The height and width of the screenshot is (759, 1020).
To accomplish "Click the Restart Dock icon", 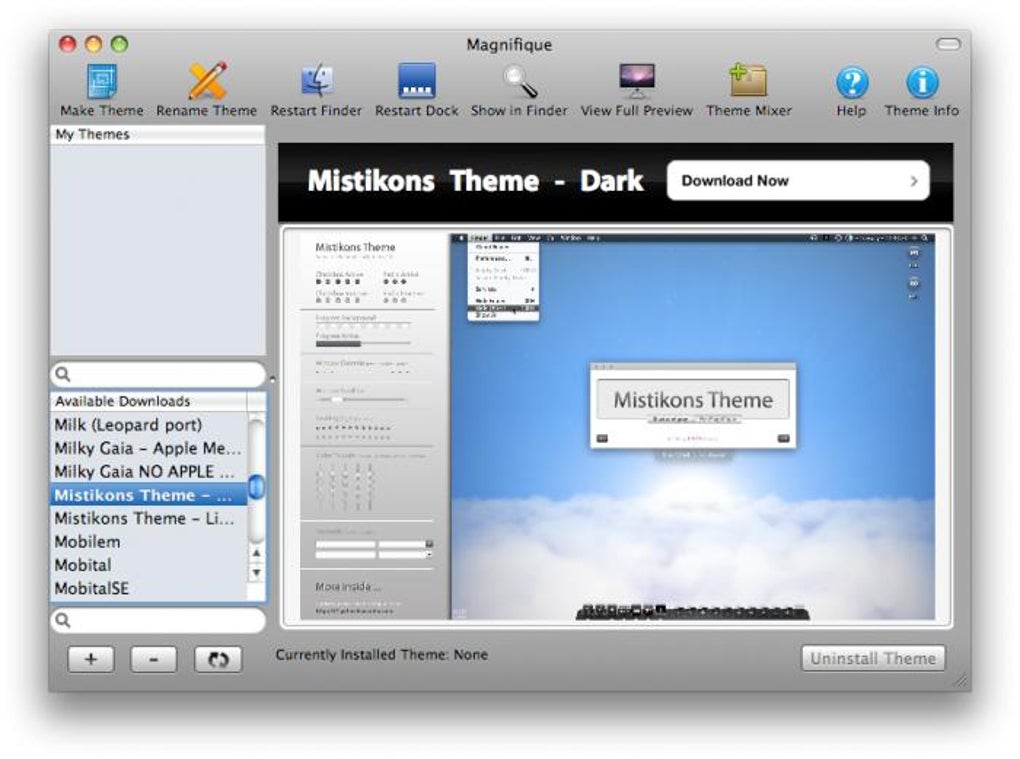I will tap(417, 81).
